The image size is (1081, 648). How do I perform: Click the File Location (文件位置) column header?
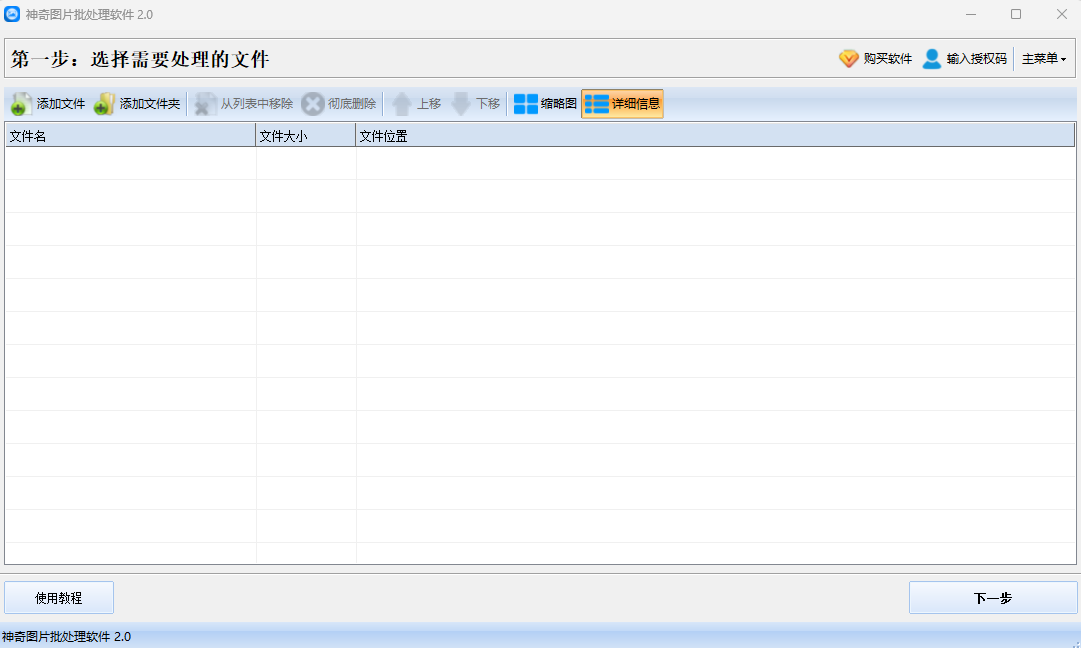click(x=715, y=136)
